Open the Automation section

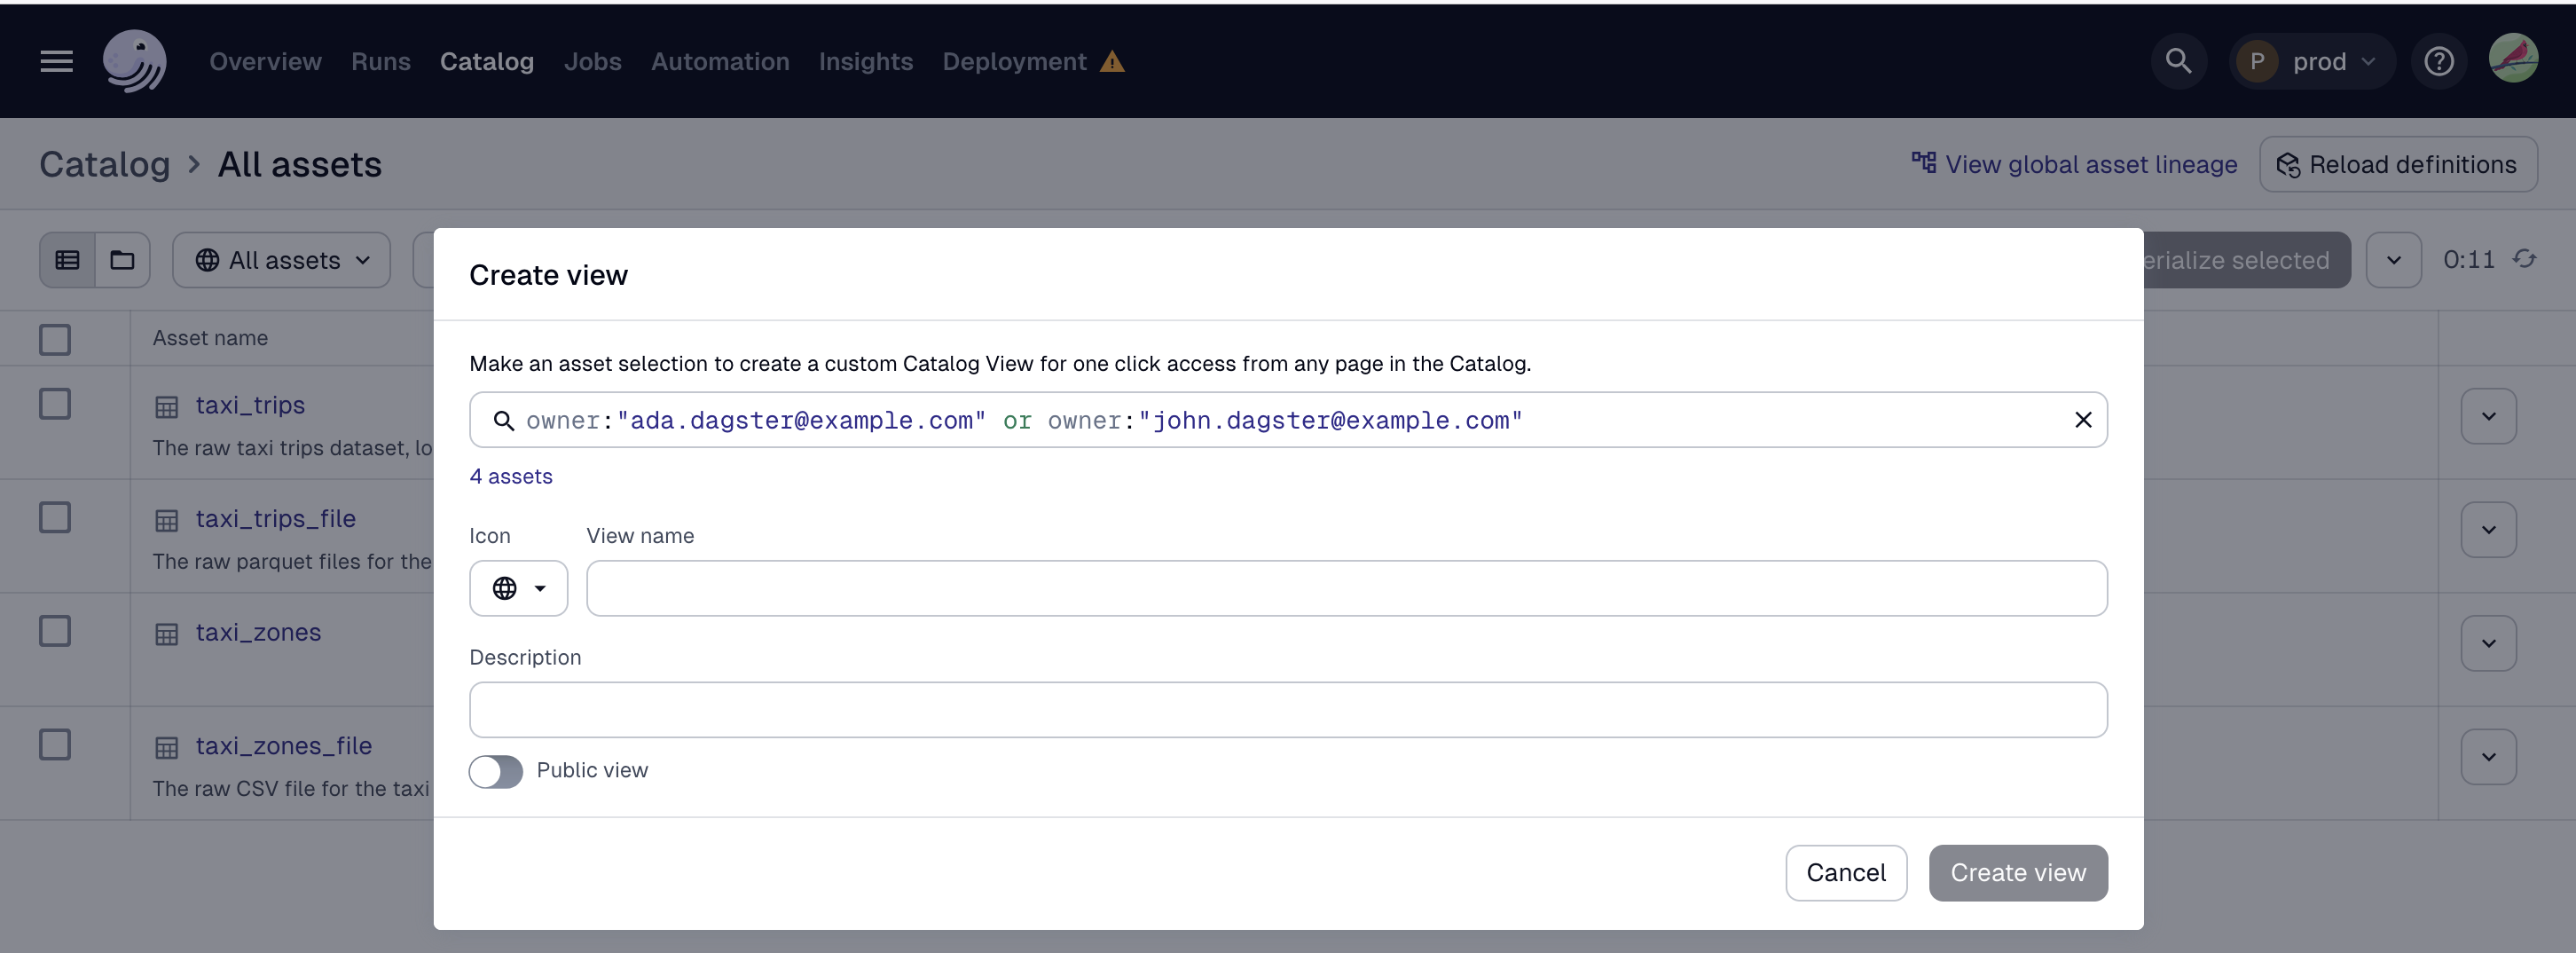tap(719, 61)
